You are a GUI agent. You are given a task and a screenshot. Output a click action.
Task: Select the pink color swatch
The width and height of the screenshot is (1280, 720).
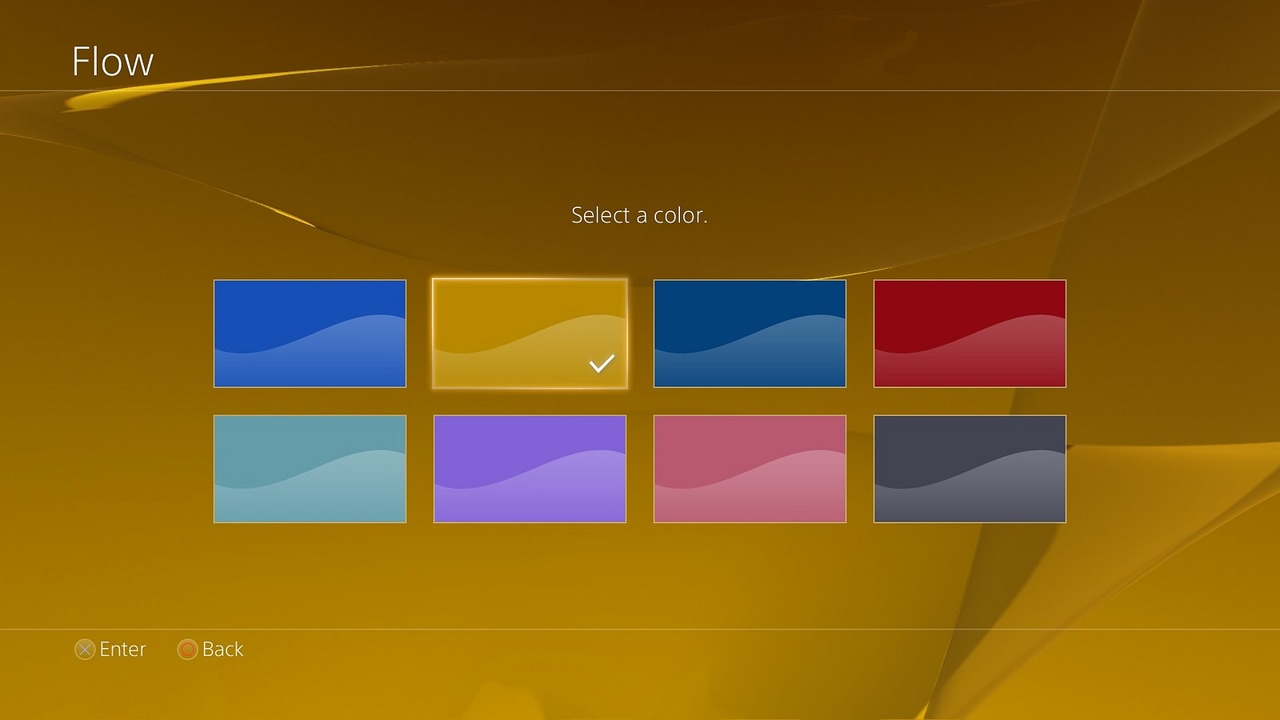coord(749,468)
